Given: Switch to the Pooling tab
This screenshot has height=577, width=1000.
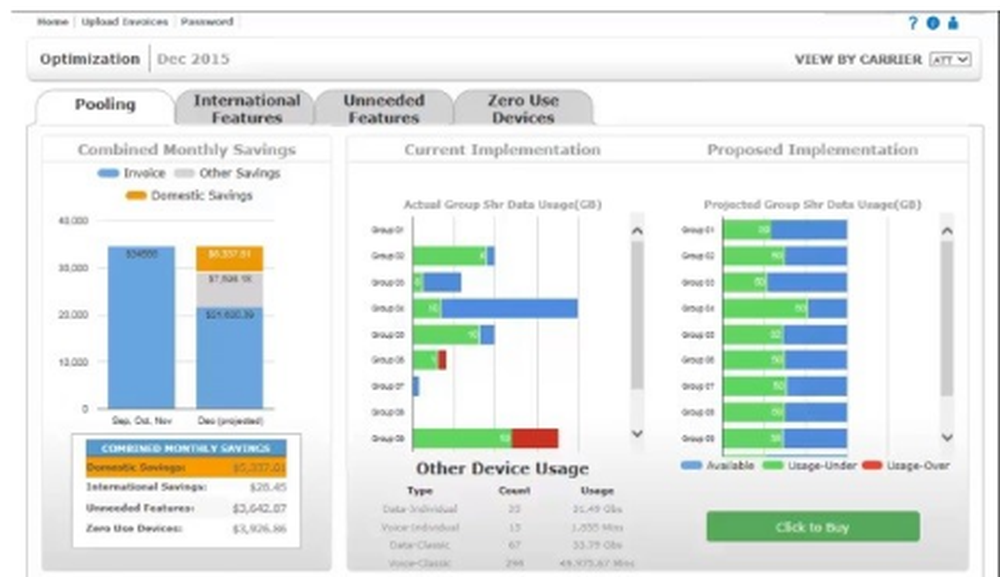Looking at the screenshot, I should (x=105, y=105).
